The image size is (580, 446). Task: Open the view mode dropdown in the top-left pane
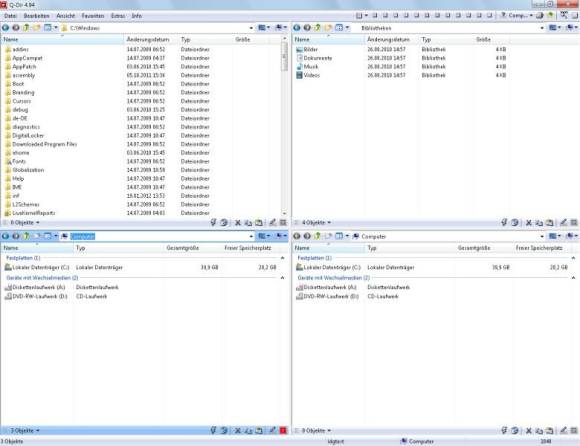264,28
